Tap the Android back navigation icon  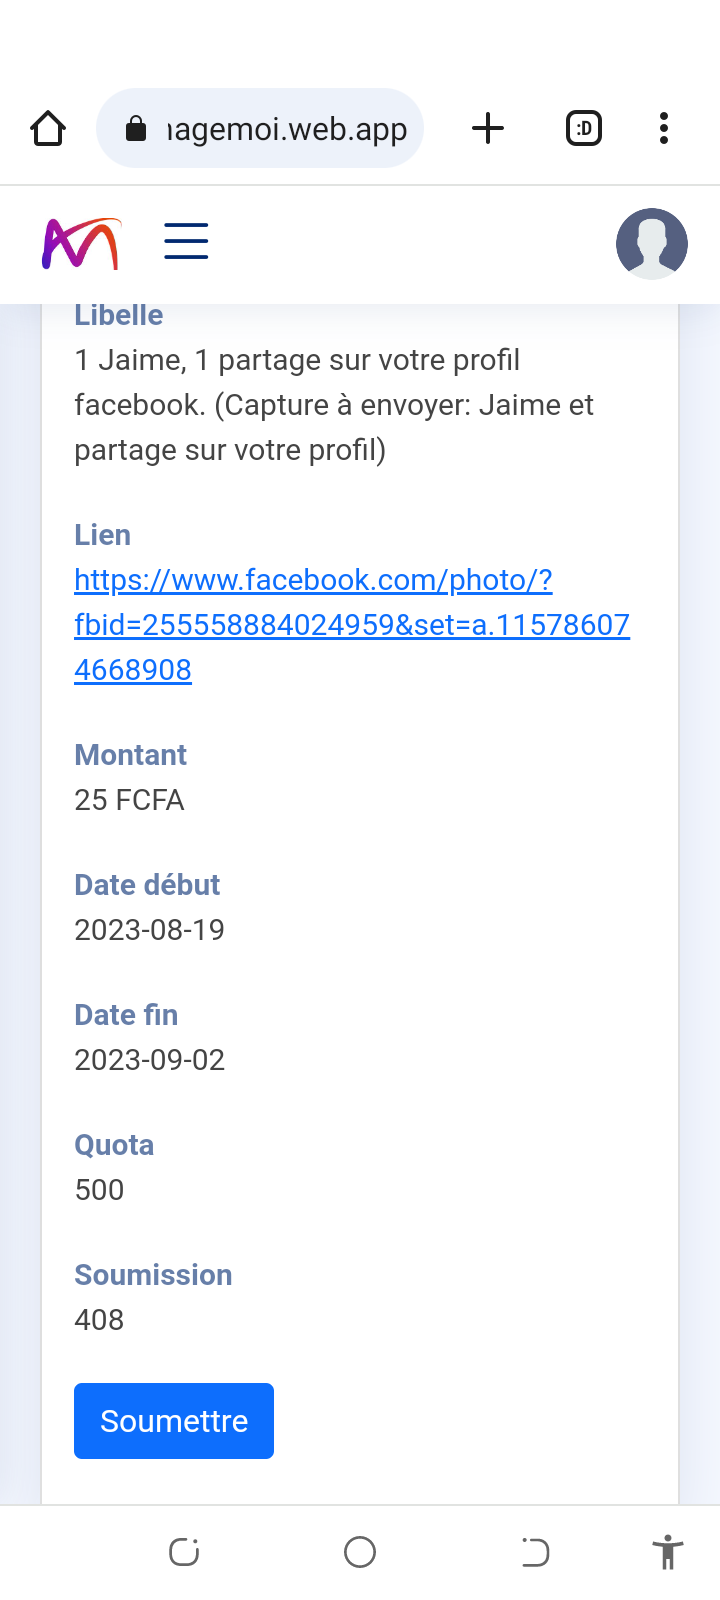tap(535, 1552)
